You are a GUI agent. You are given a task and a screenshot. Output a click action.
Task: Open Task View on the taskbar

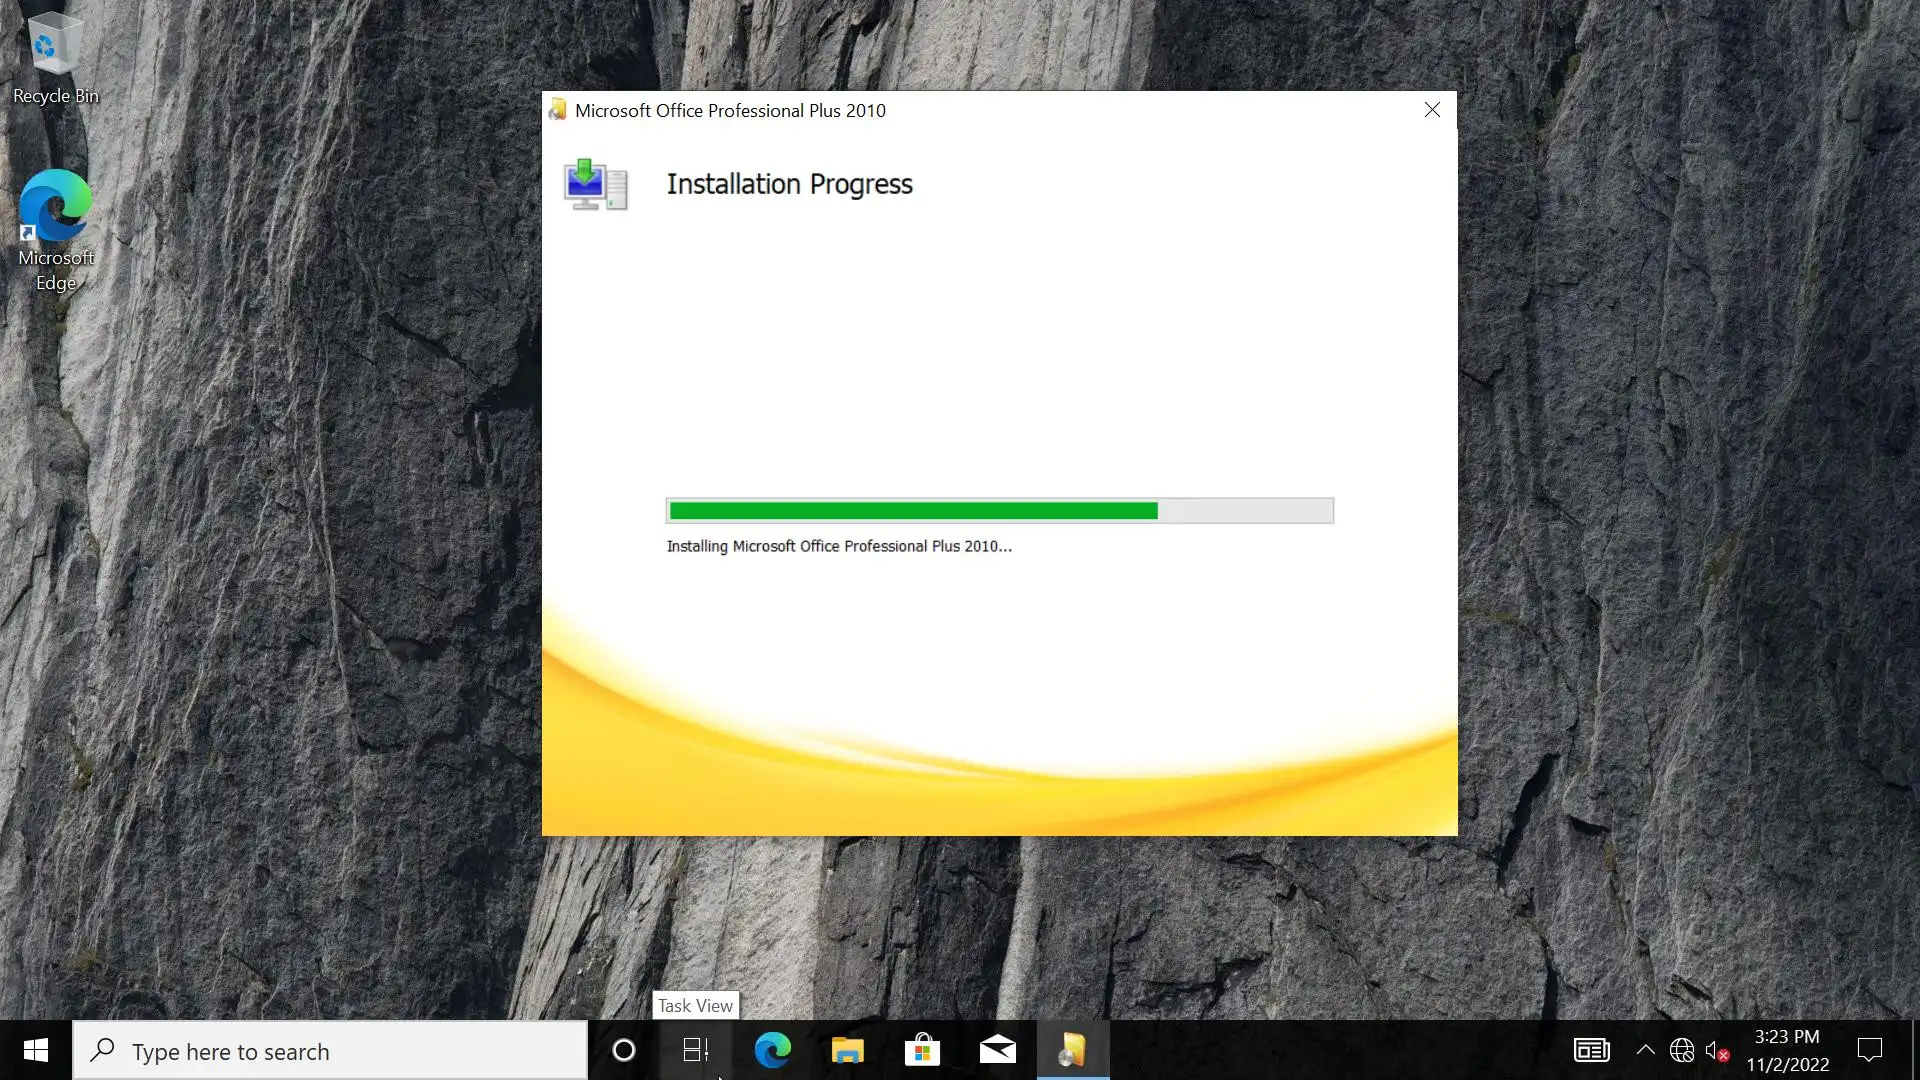click(x=696, y=1050)
